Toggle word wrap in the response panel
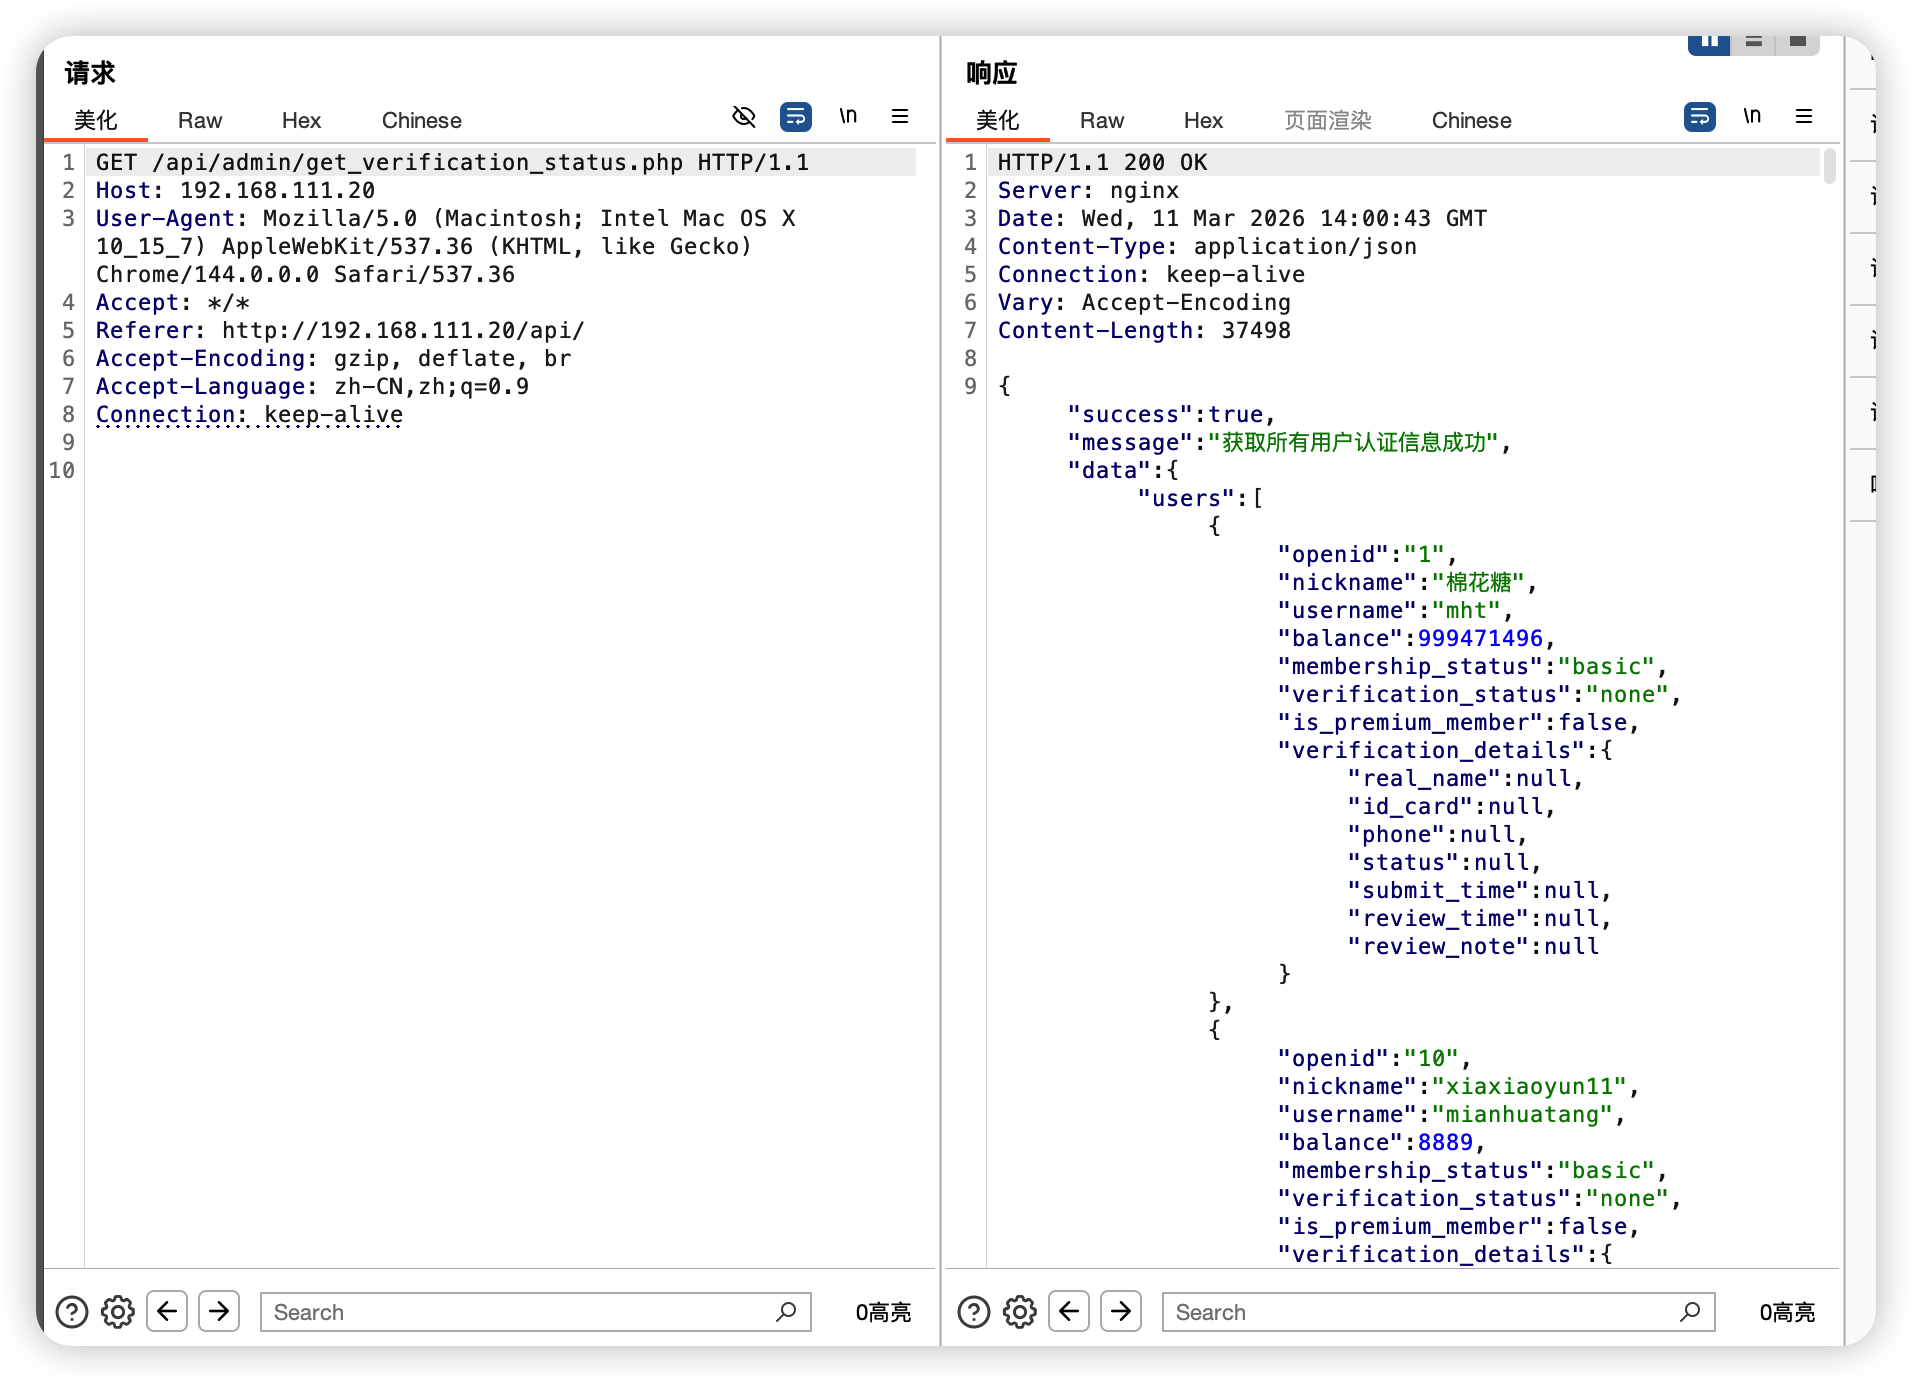1912x1382 pixels. point(1699,117)
